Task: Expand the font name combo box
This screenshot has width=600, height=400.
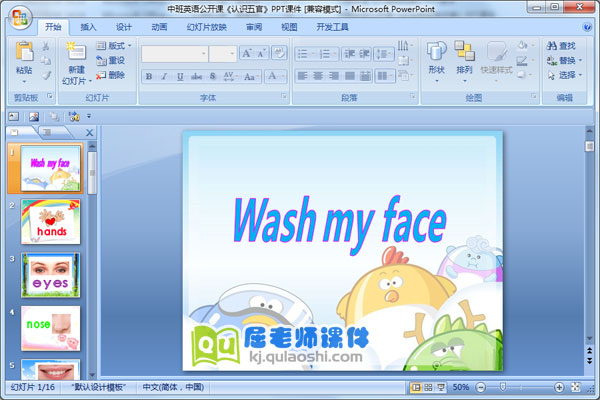Action: (203, 53)
